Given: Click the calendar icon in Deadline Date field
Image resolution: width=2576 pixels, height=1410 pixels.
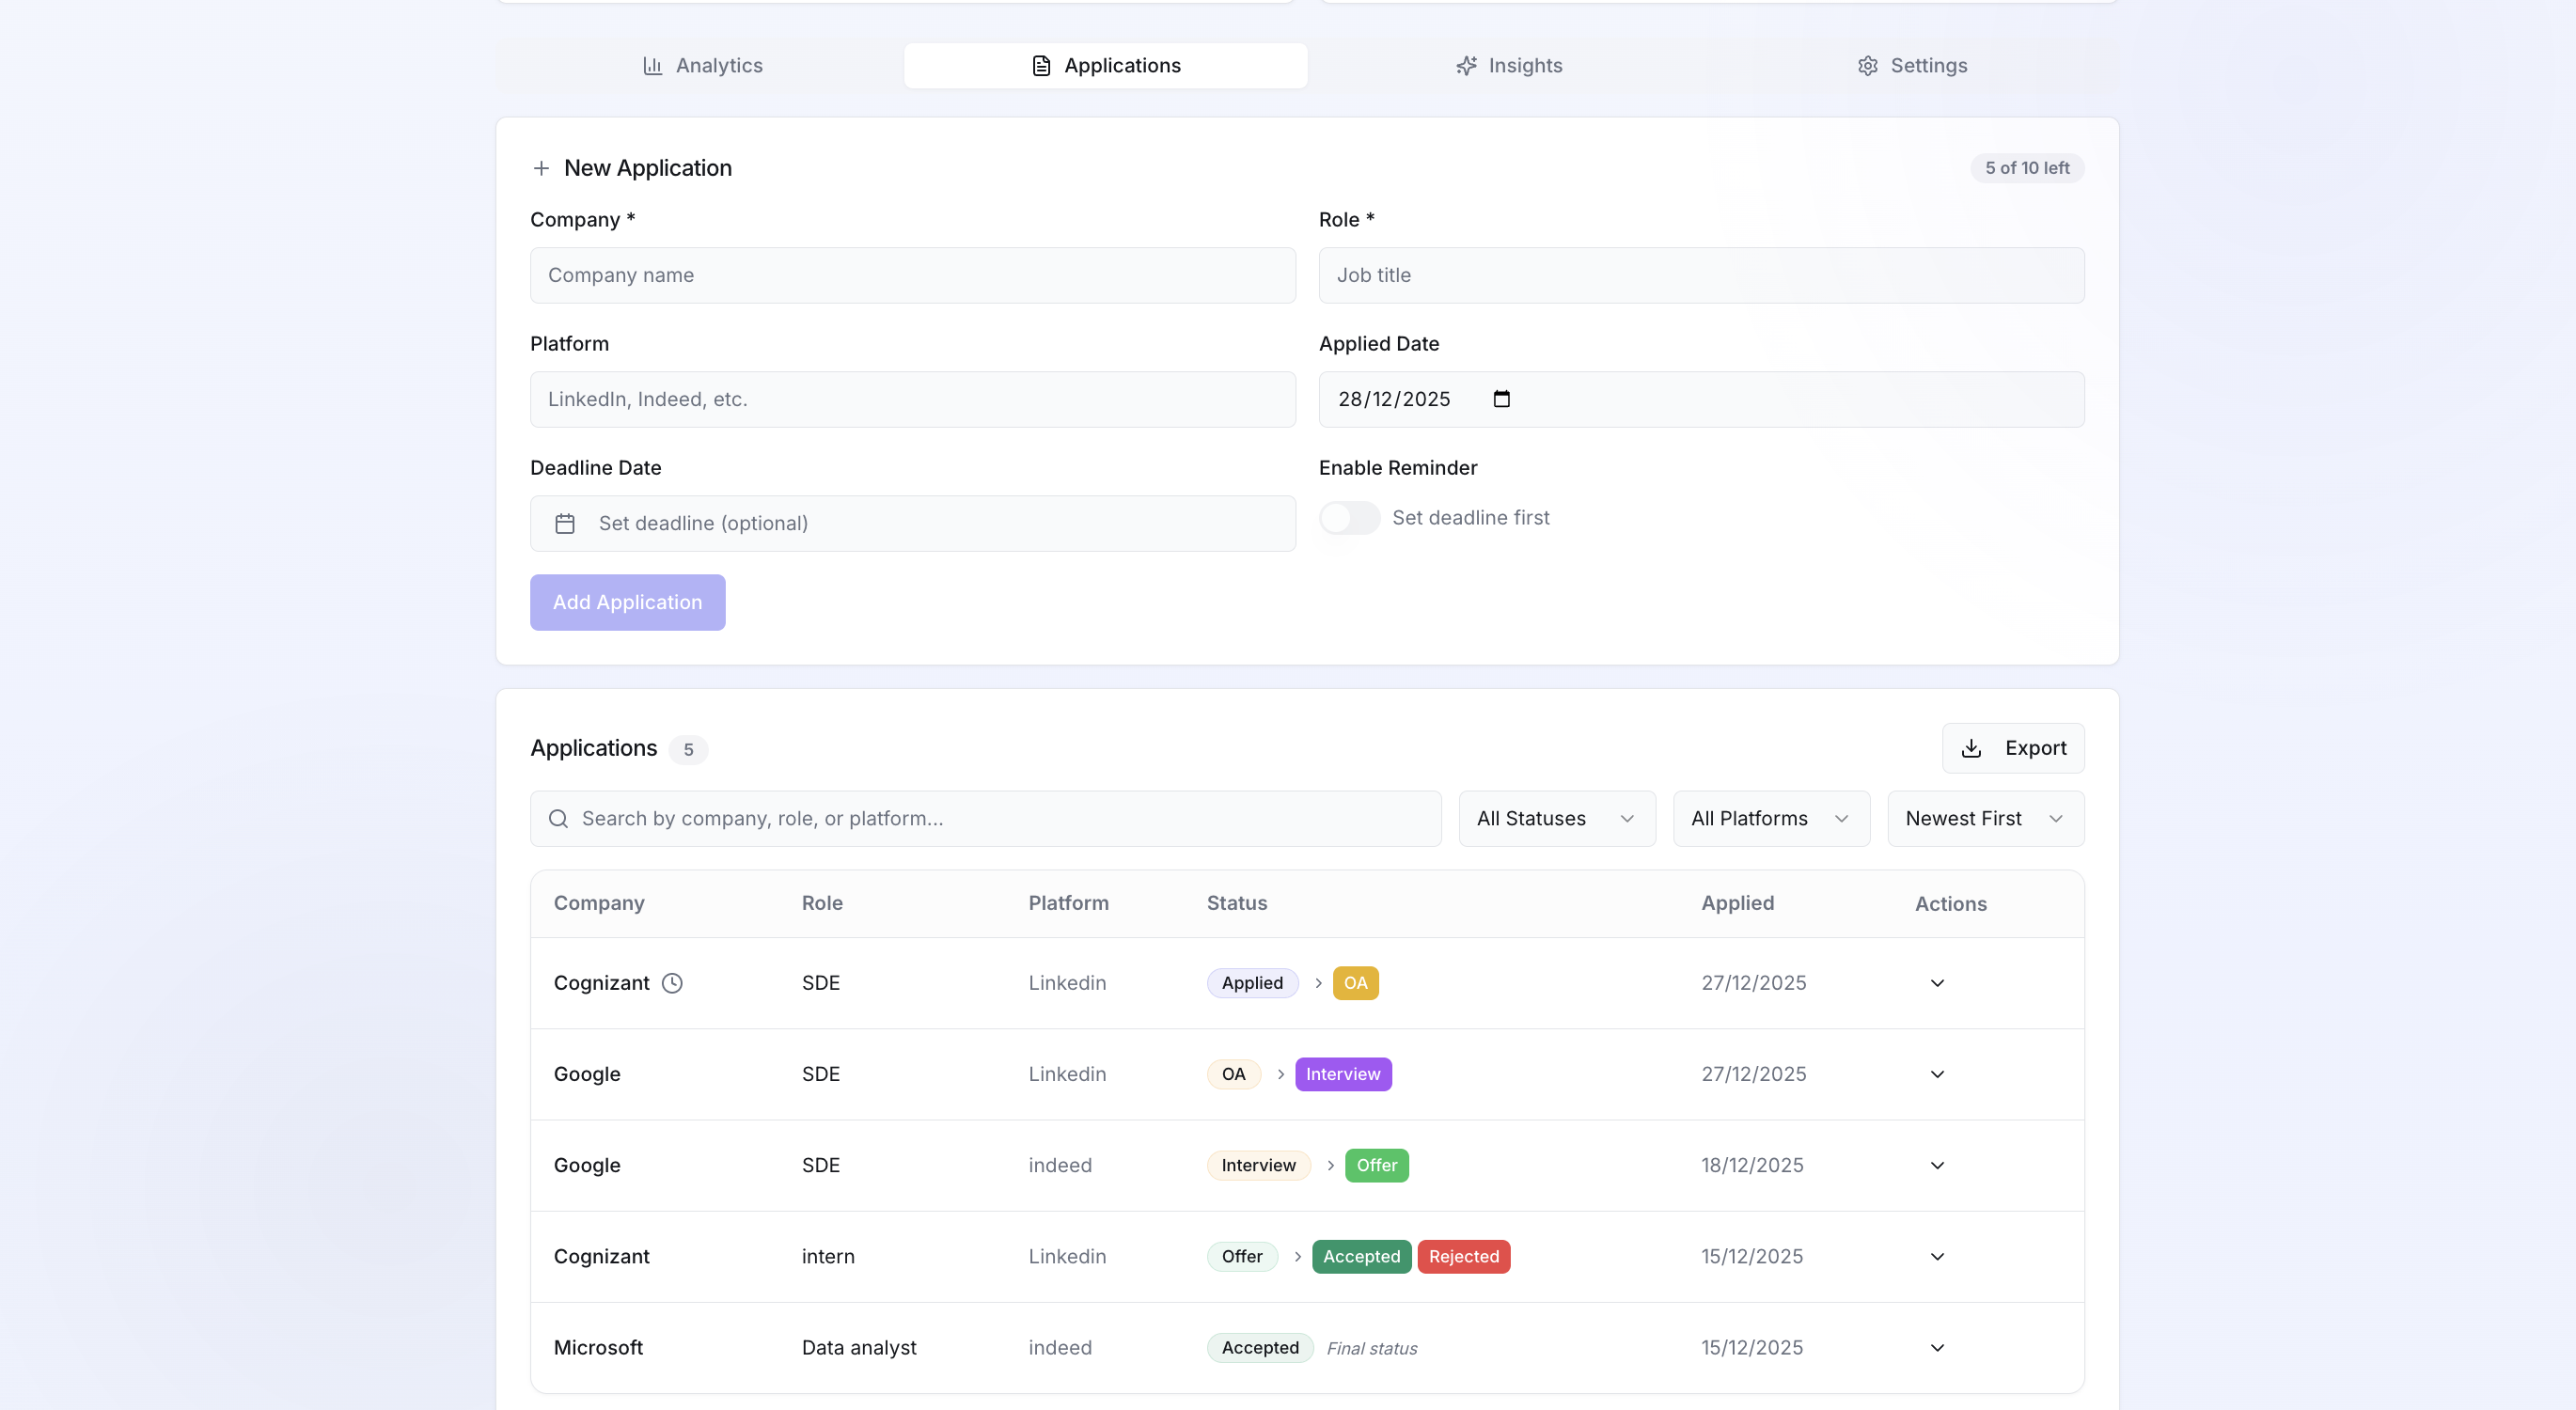Looking at the screenshot, I should pyautogui.click(x=565, y=524).
